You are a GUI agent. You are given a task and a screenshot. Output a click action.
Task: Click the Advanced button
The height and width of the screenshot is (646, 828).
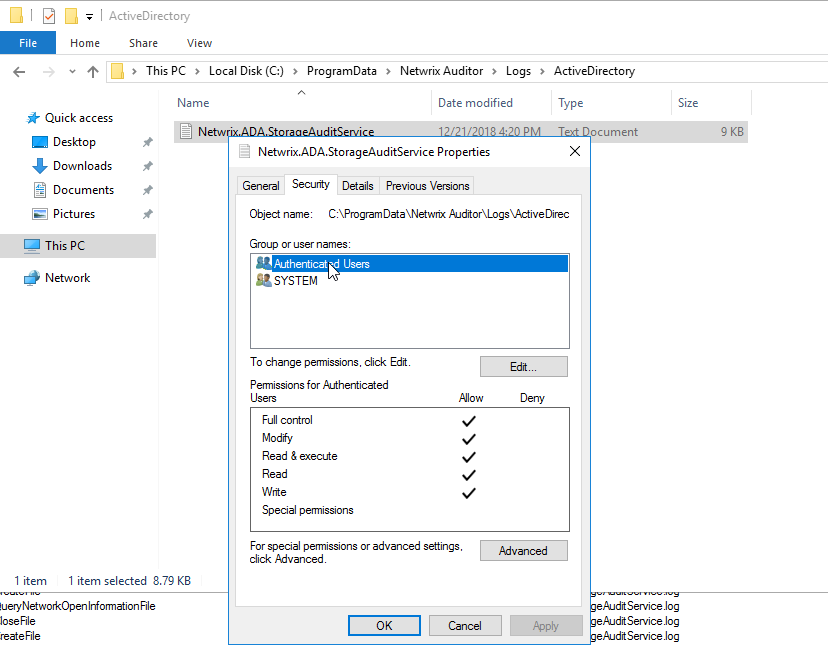click(x=523, y=550)
